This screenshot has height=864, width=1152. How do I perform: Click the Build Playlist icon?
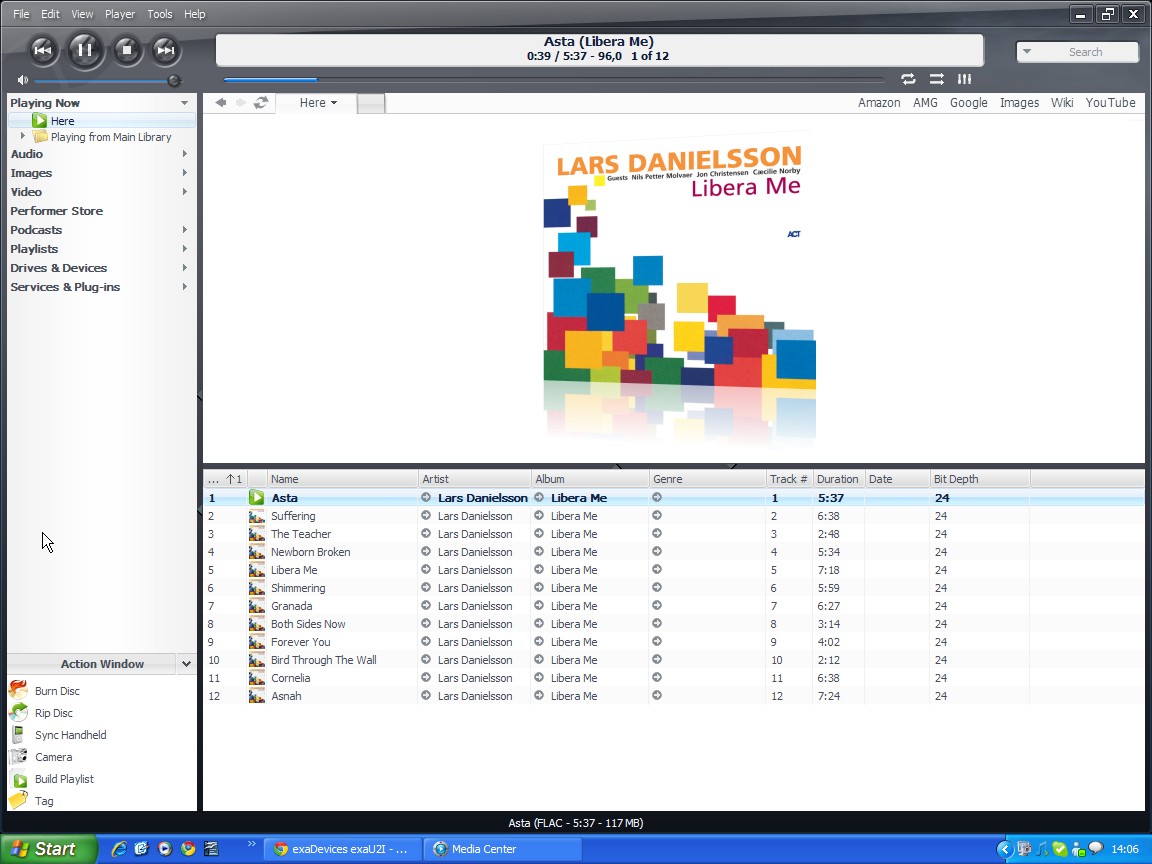20,780
